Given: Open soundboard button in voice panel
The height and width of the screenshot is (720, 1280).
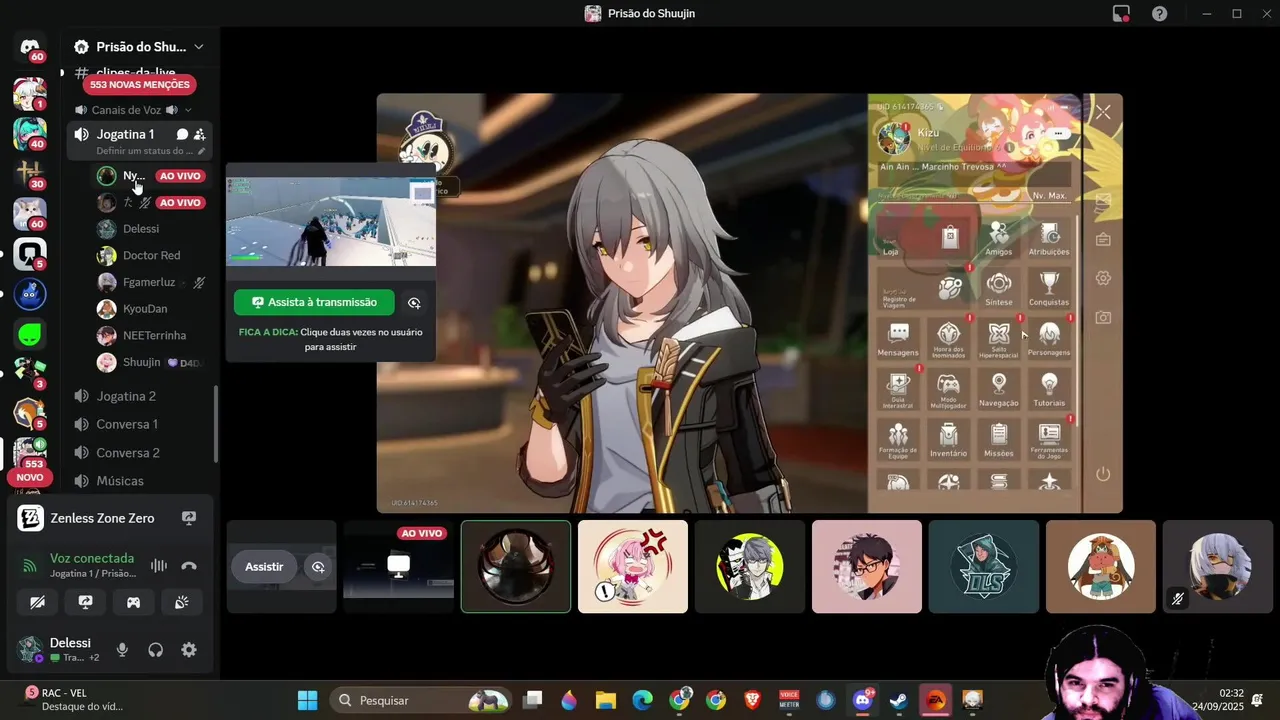Looking at the screenshot, I should click(x=181, y=602).
